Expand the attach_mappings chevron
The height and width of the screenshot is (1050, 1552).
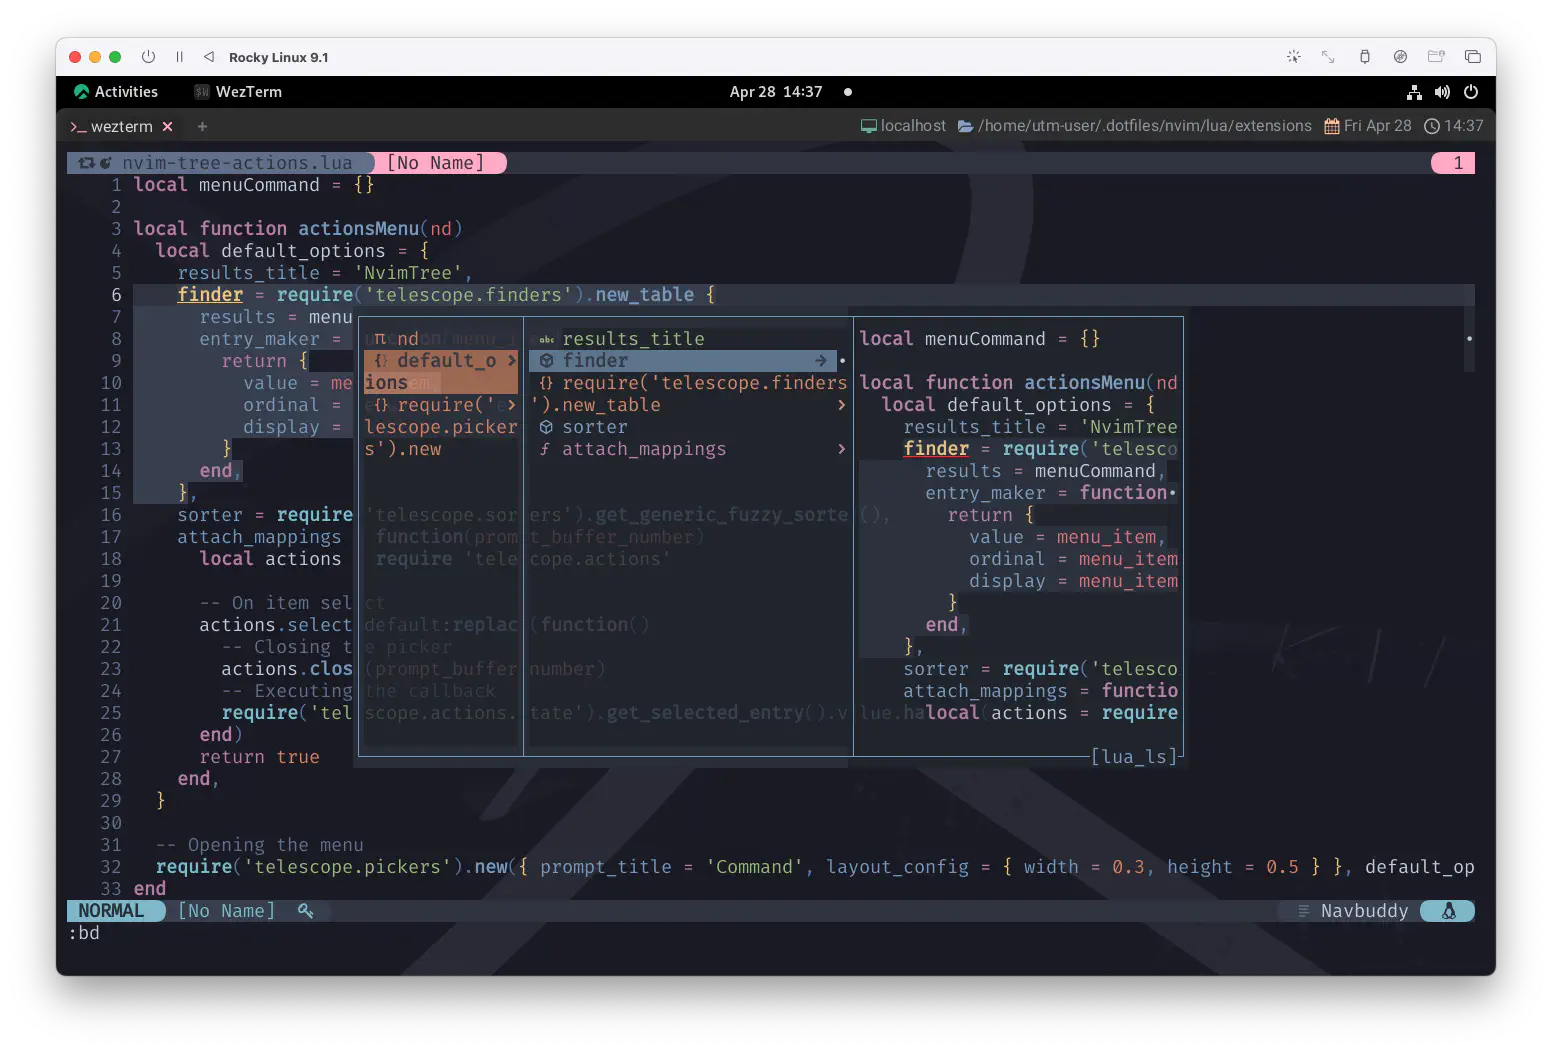point(841,449)
